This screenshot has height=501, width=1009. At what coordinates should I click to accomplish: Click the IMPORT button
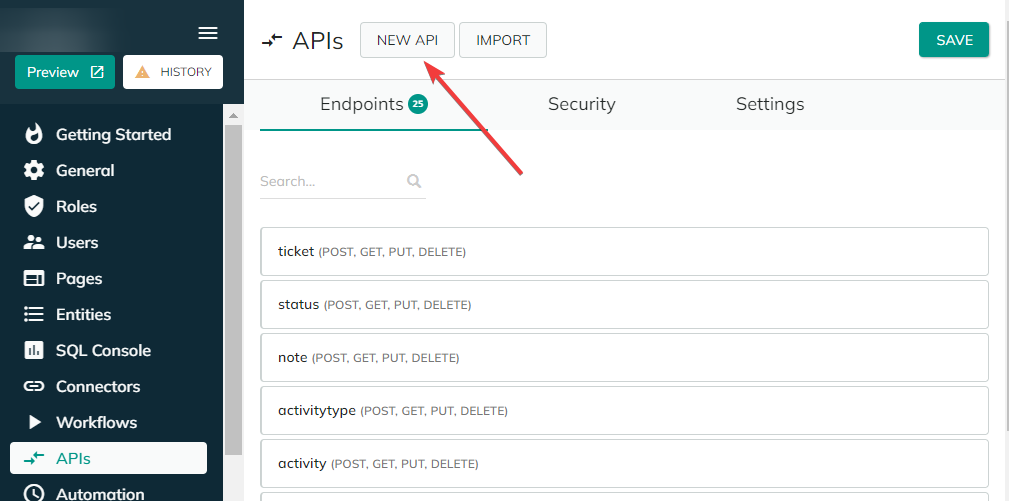(x=503, y=40)
